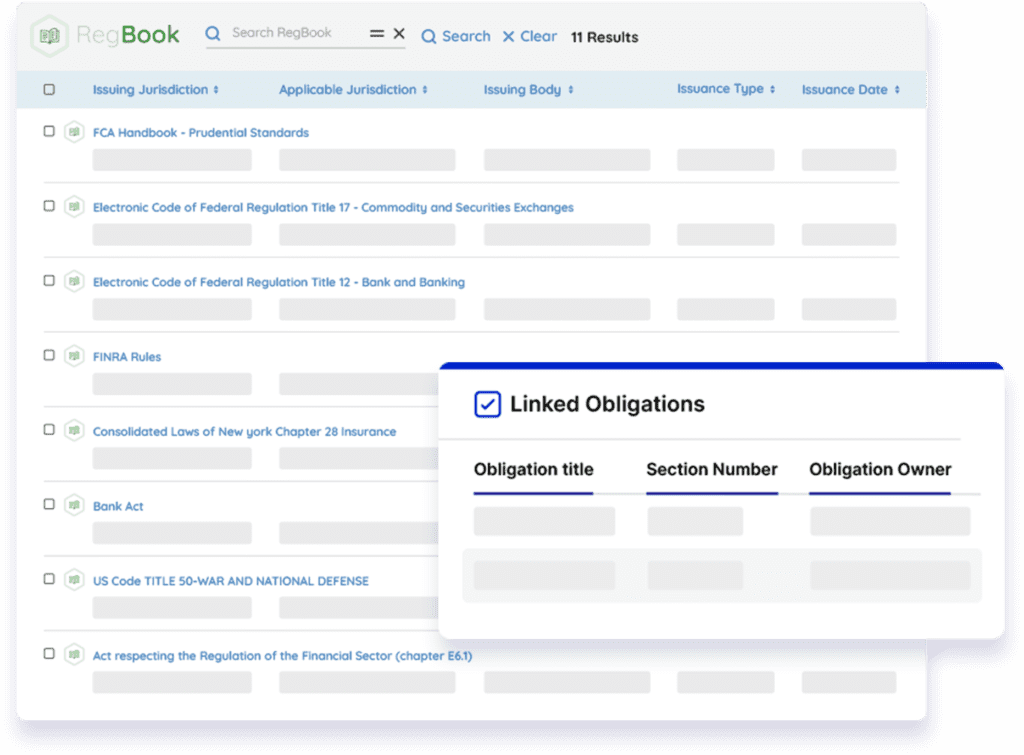Untick the Linked Obligations checkbox
Image resolution: width=1024 pixels, height=755 pixels.
tap(488, 404)
